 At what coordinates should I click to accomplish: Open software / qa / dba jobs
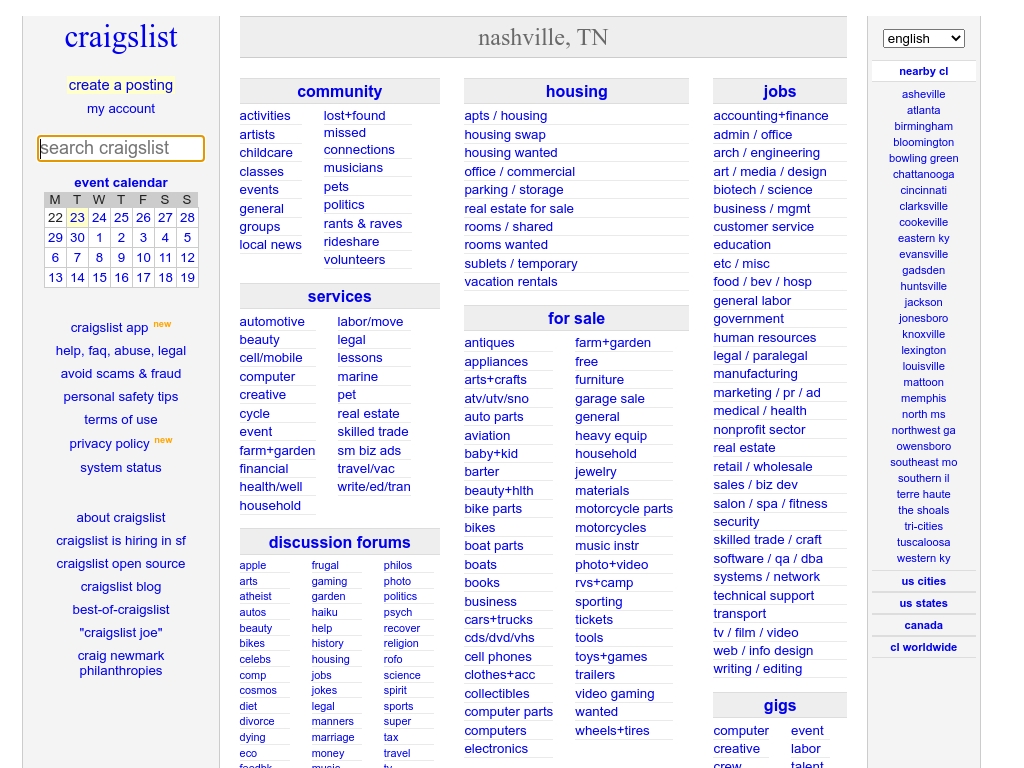(768, 559)
